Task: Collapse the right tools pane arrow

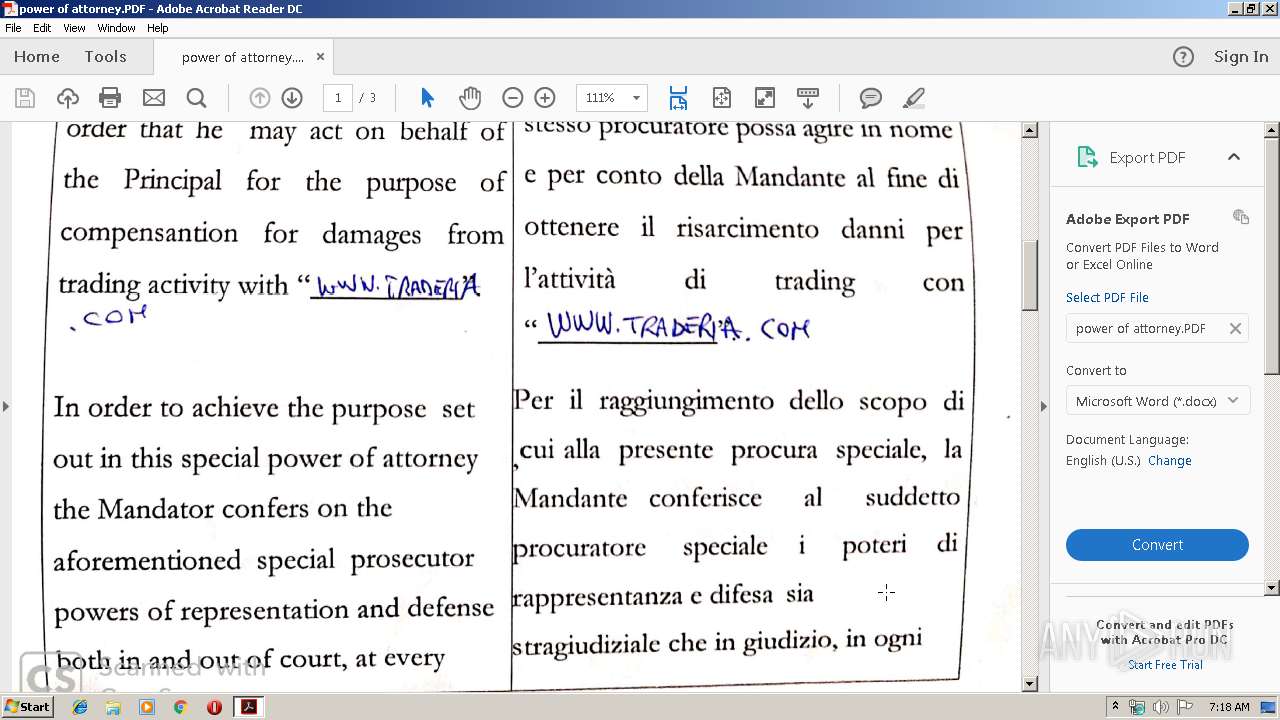Action: point(1044,406)
